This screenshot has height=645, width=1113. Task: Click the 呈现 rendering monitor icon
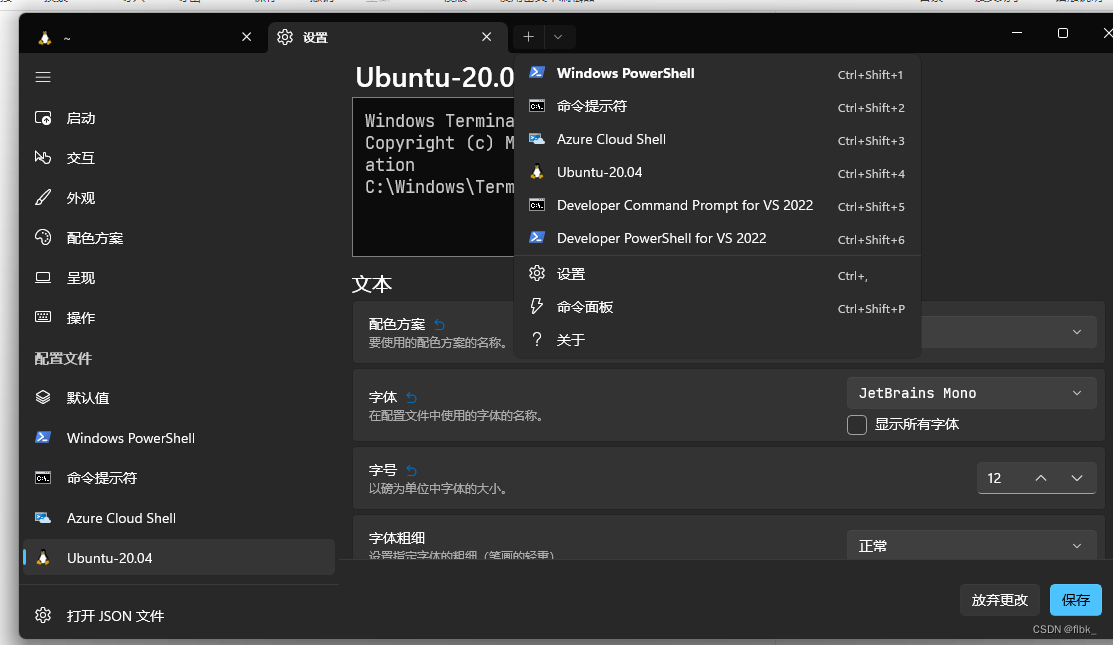click(x=43, y=277)
